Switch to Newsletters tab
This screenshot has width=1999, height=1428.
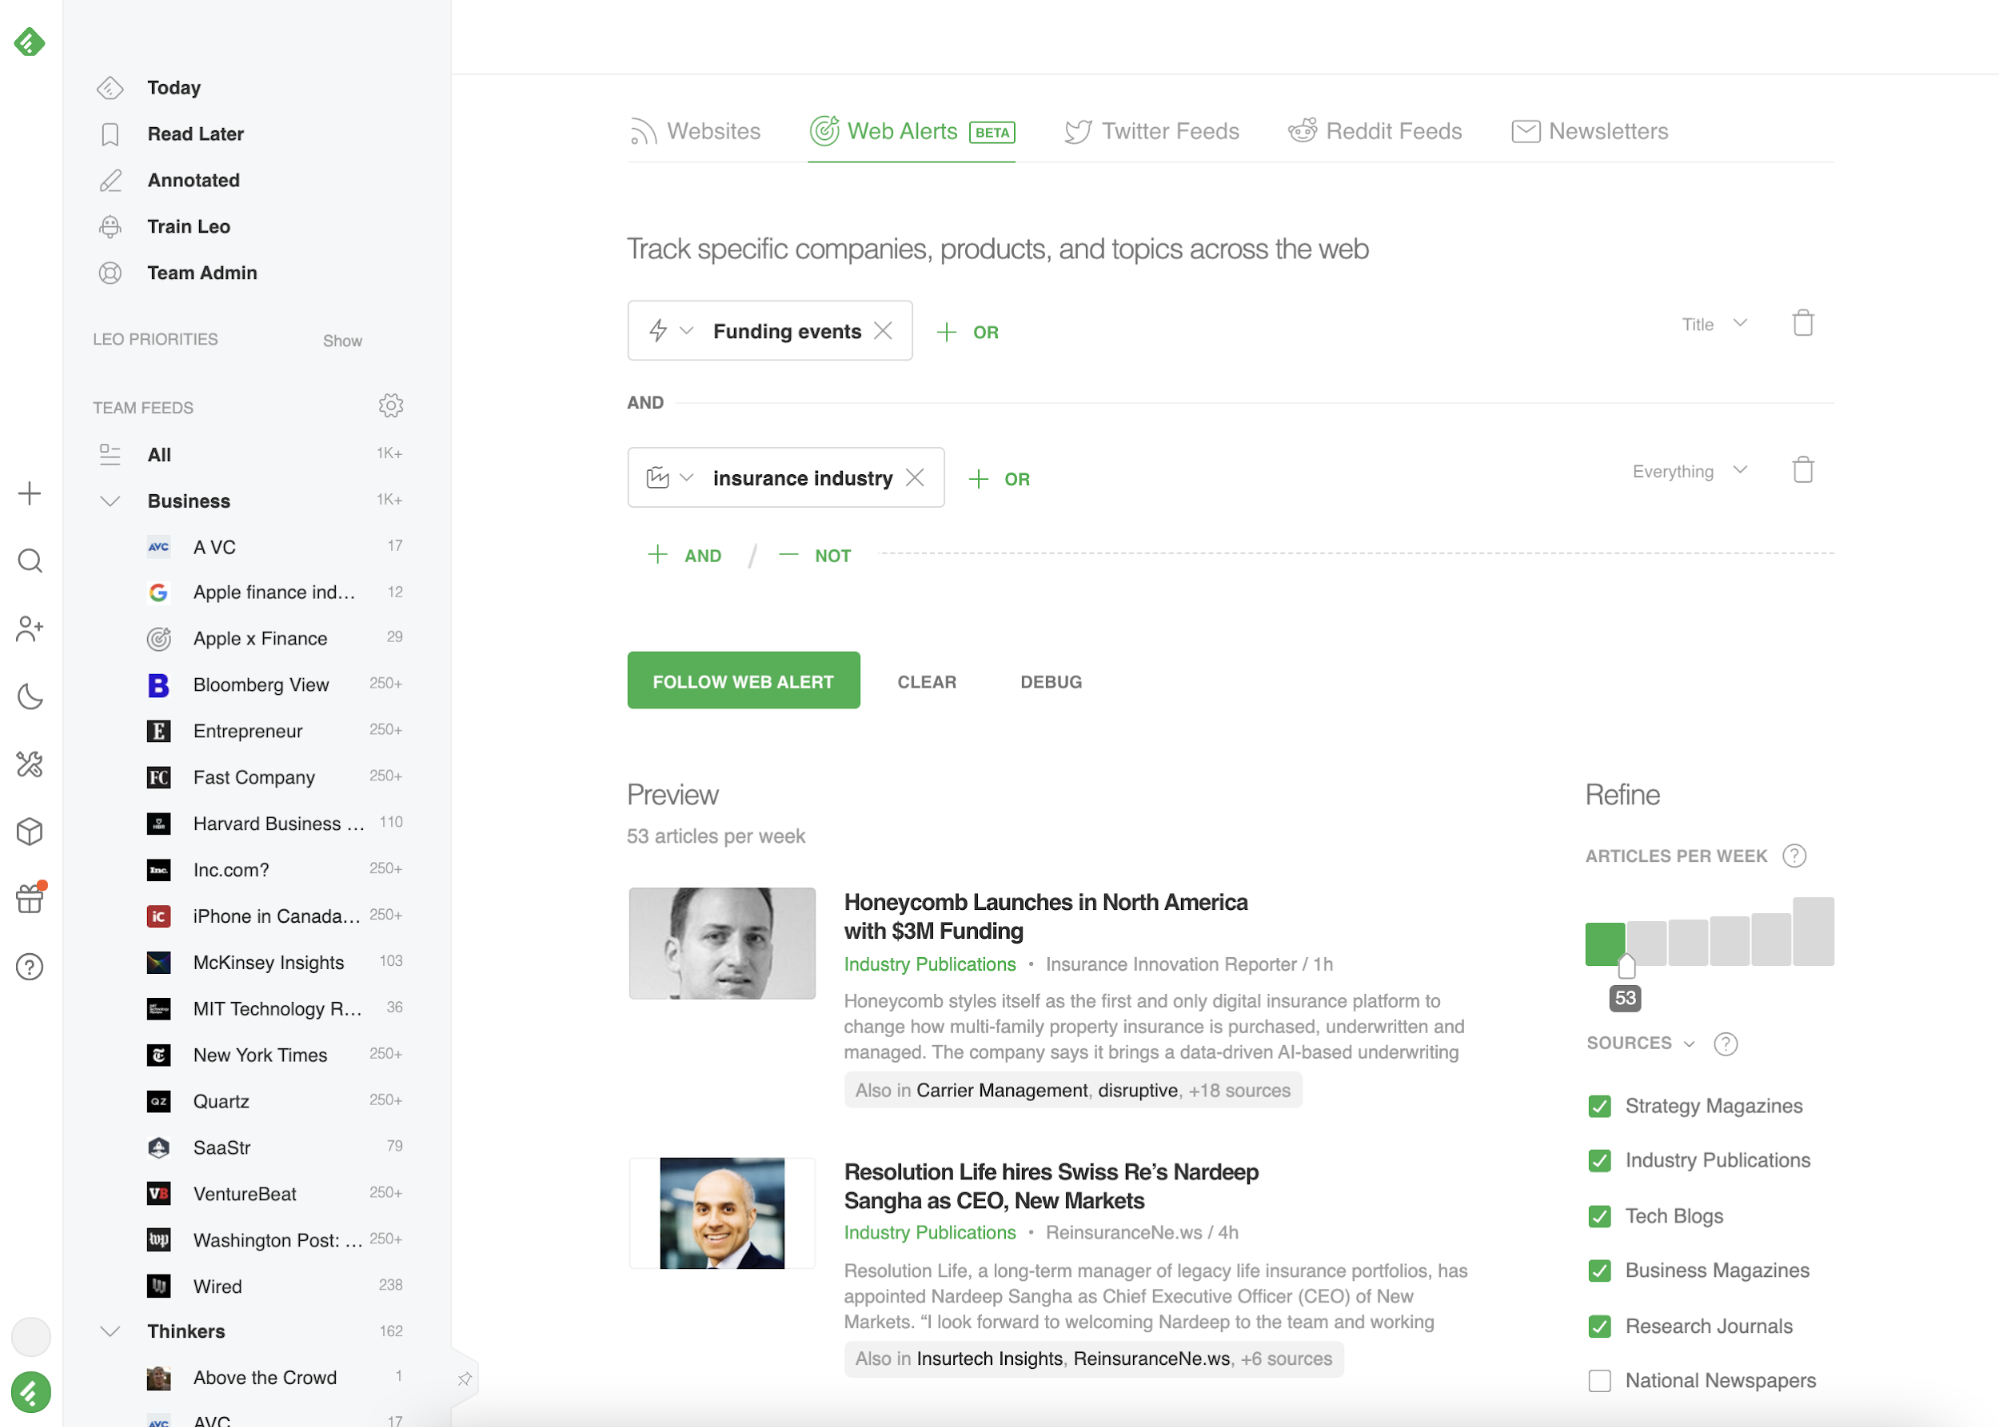click(1590, 131)
